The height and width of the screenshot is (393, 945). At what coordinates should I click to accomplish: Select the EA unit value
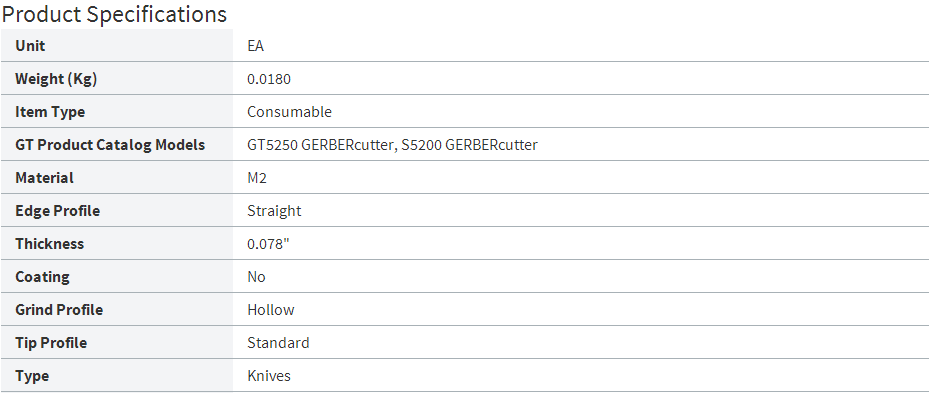tap(256, 46)
